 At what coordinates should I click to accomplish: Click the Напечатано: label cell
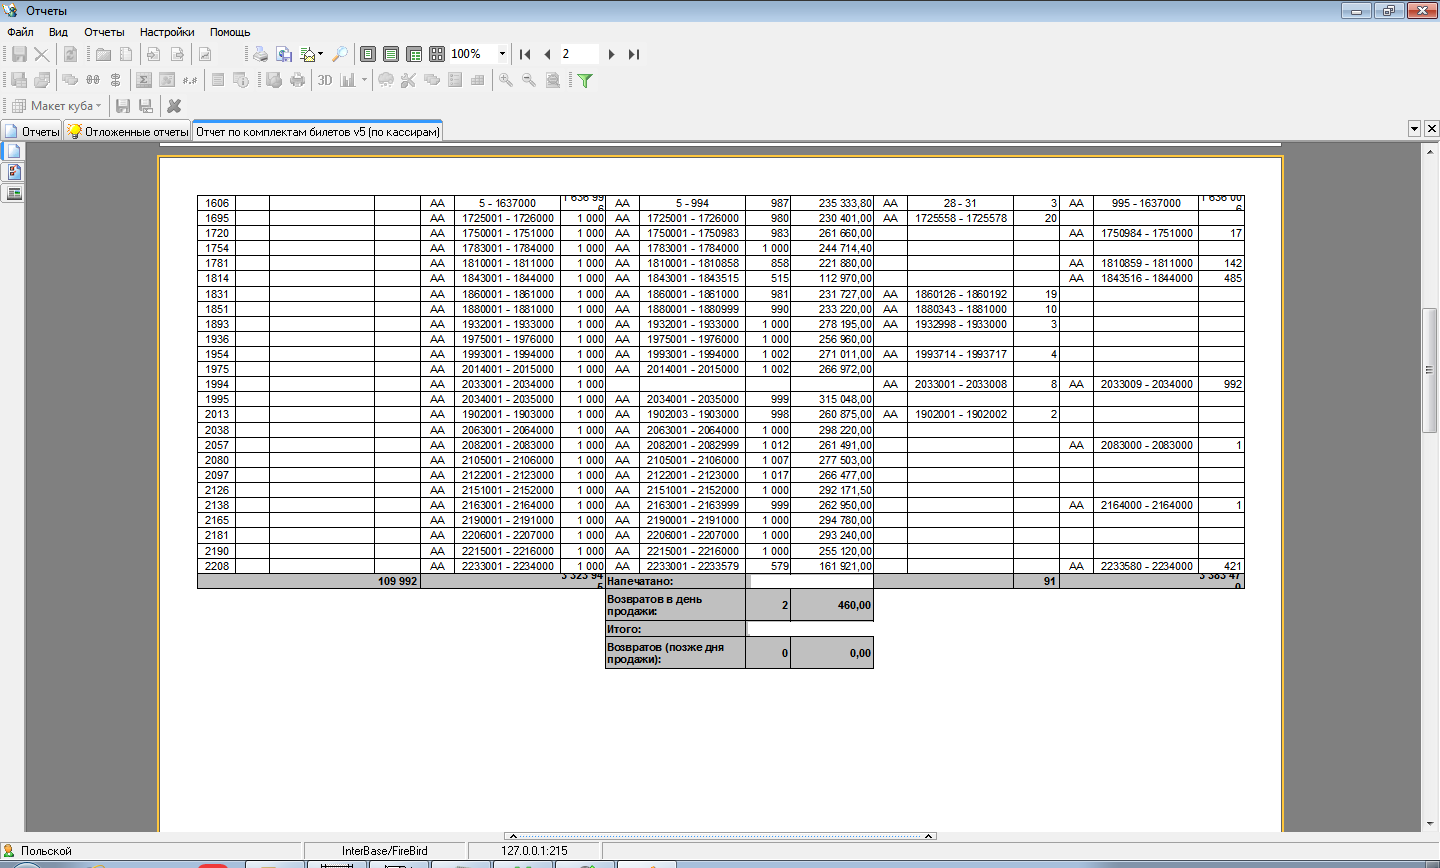click(676, 581)
